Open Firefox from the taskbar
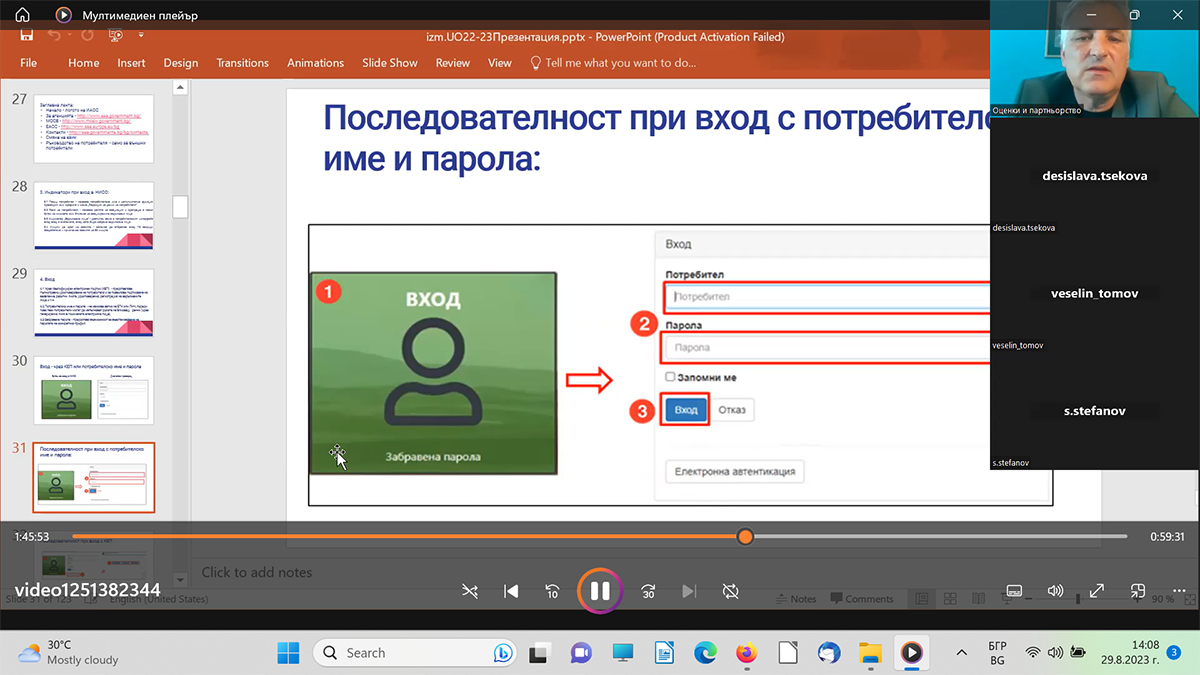The height and width of the screenshot is (675, 1200). 746,653
